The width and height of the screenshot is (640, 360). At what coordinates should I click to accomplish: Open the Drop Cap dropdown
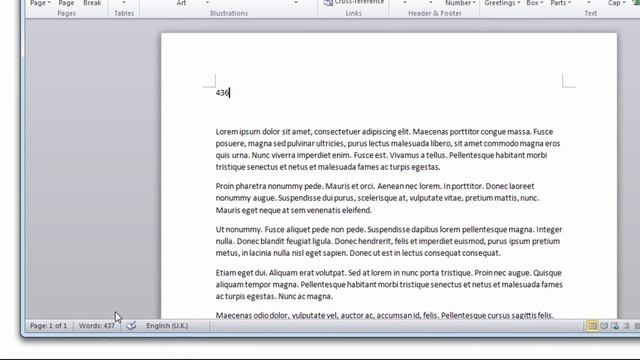click(616, 3)
